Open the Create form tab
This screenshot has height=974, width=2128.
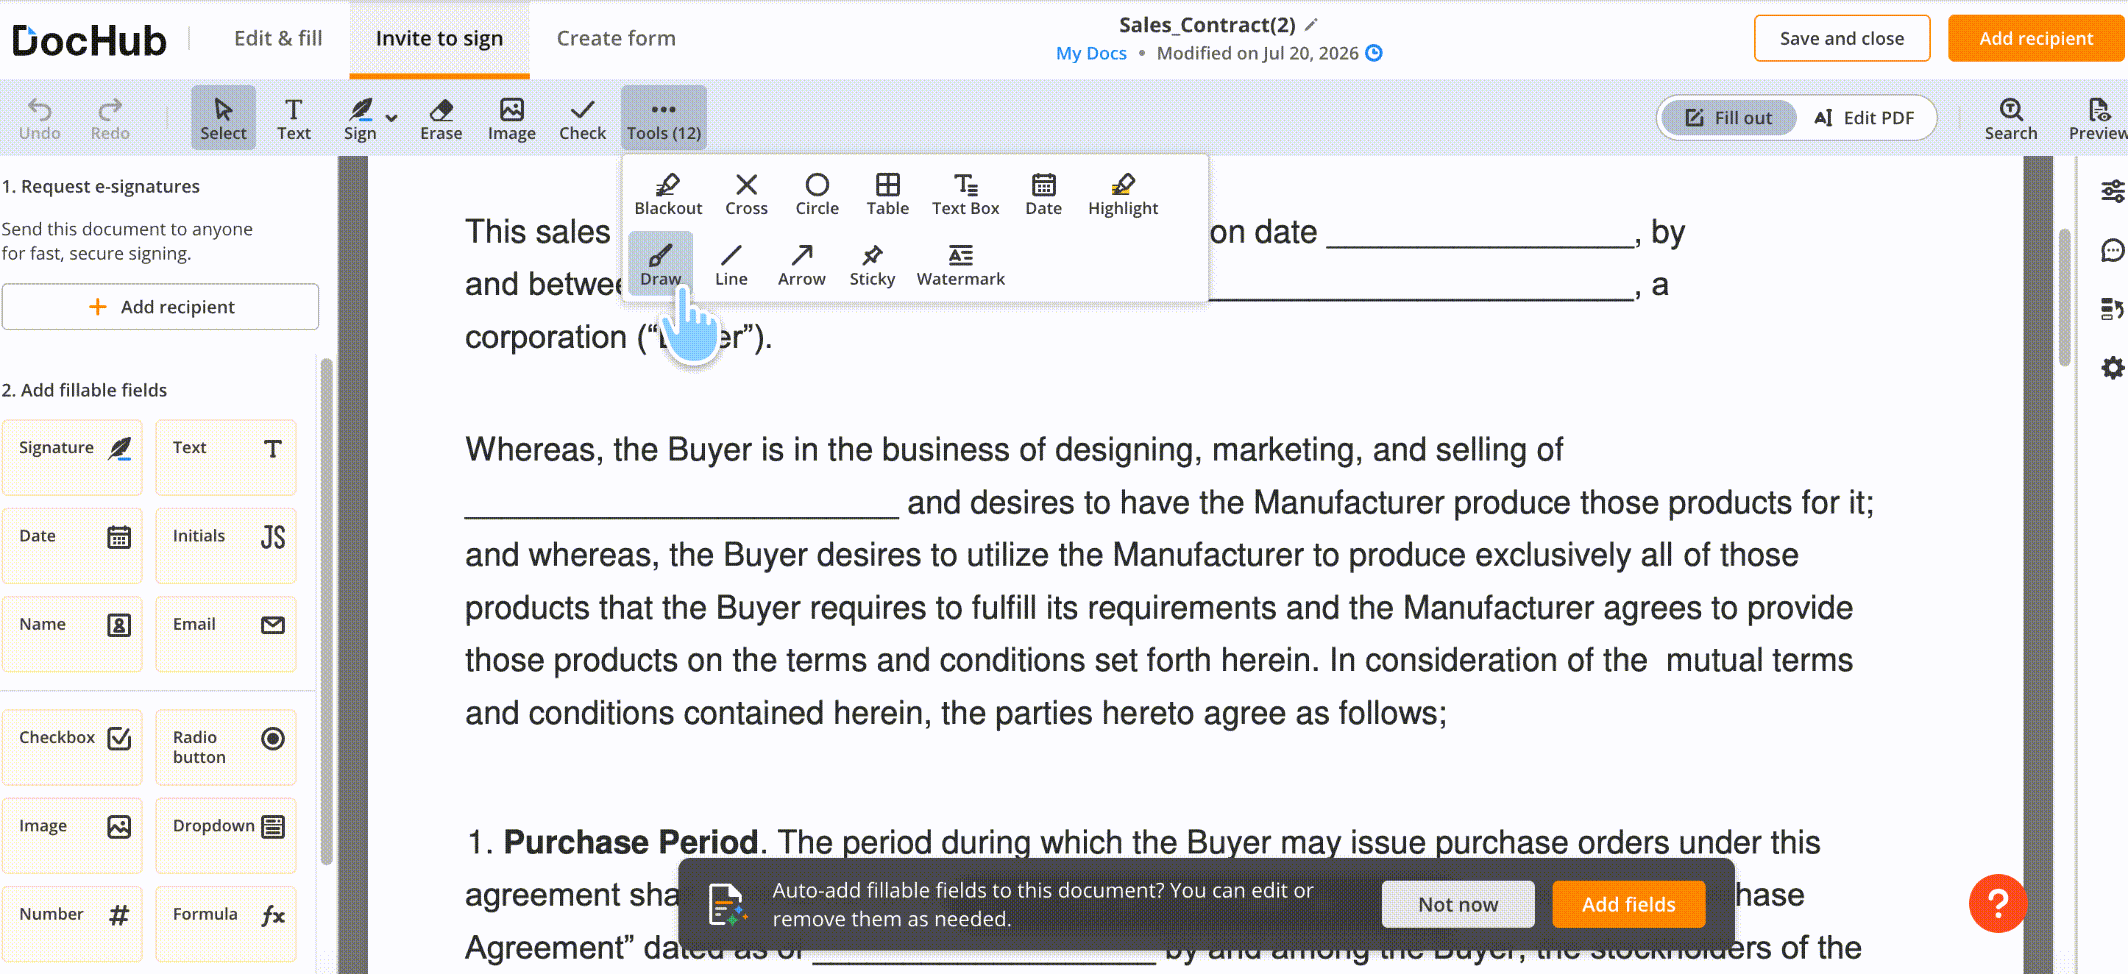(616, 38)
